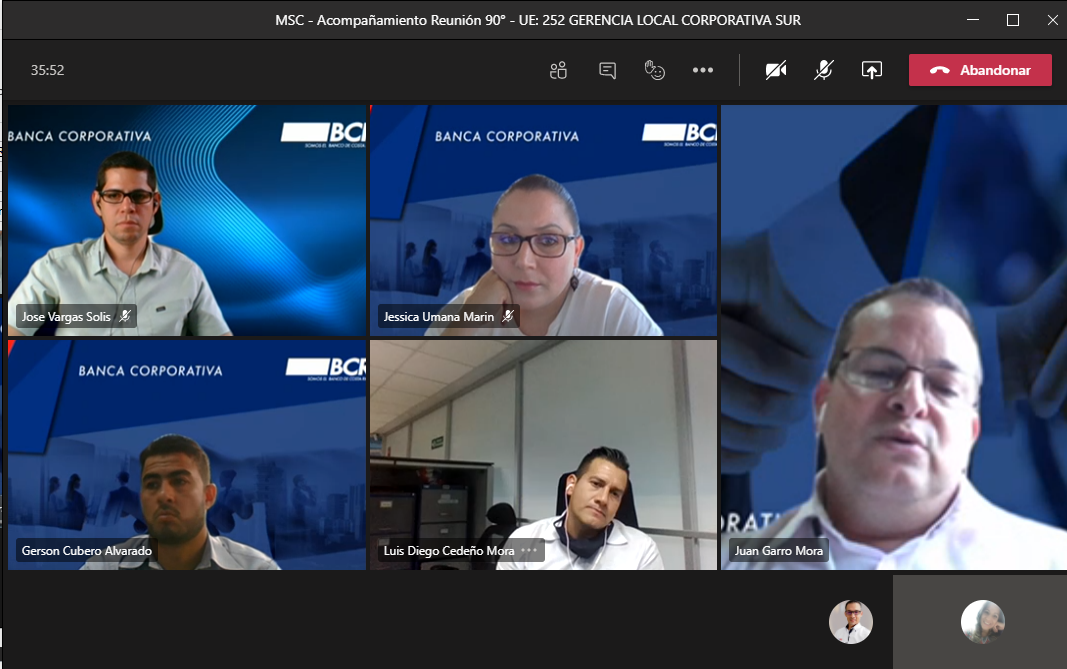The width and height of the screenshot is (1067, 669).
Task: Open share content tray
Action: point(872,70)
